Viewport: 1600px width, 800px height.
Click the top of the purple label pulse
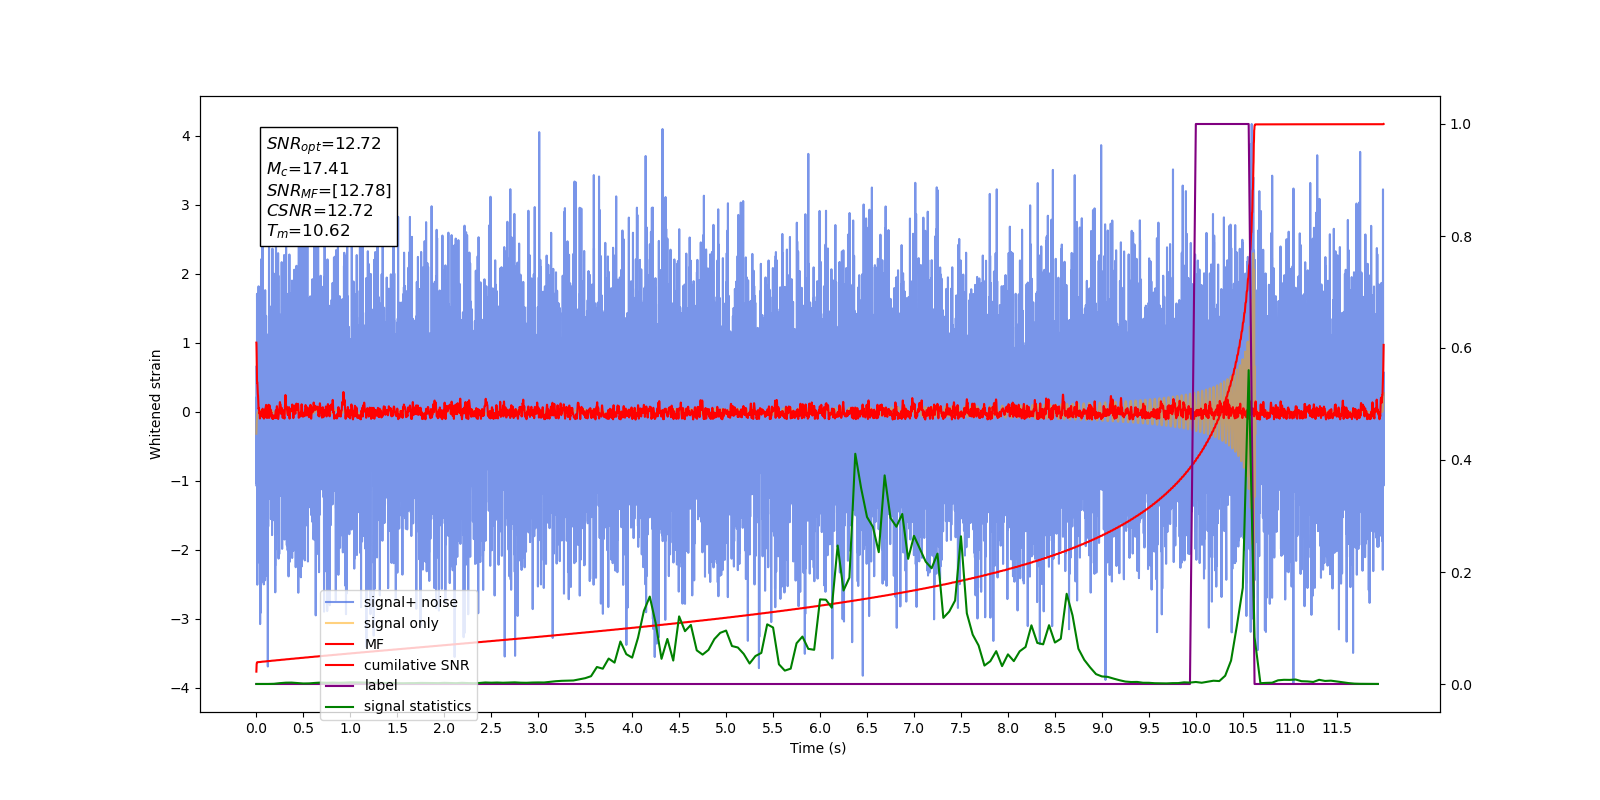coord(1222,124)
